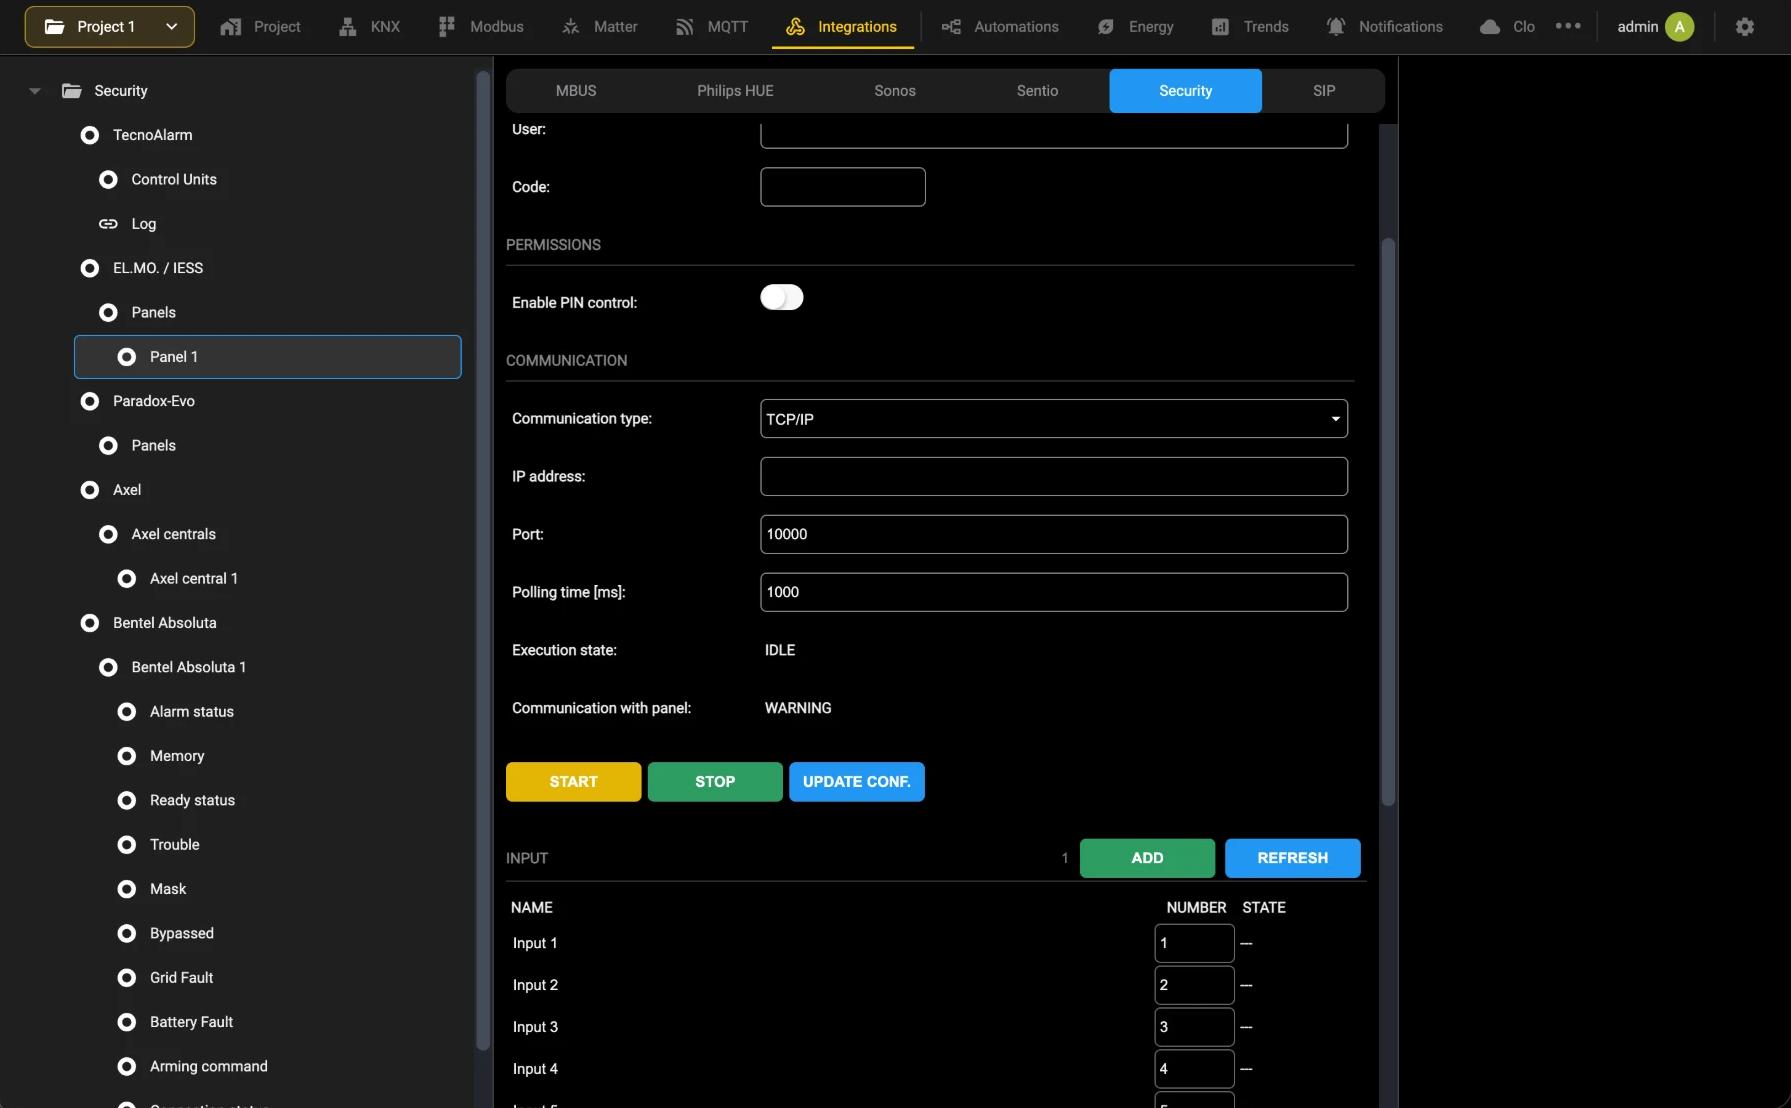
Task: Switch to the Philips HUE tab
Action: 735,91
